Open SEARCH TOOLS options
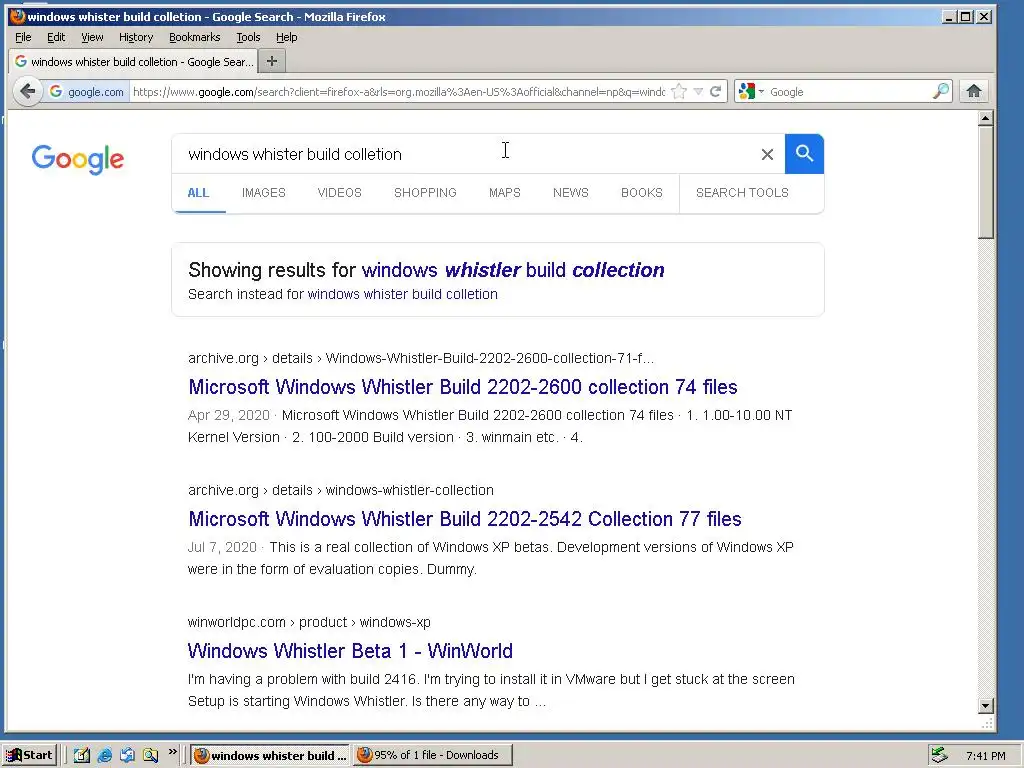 742,193
